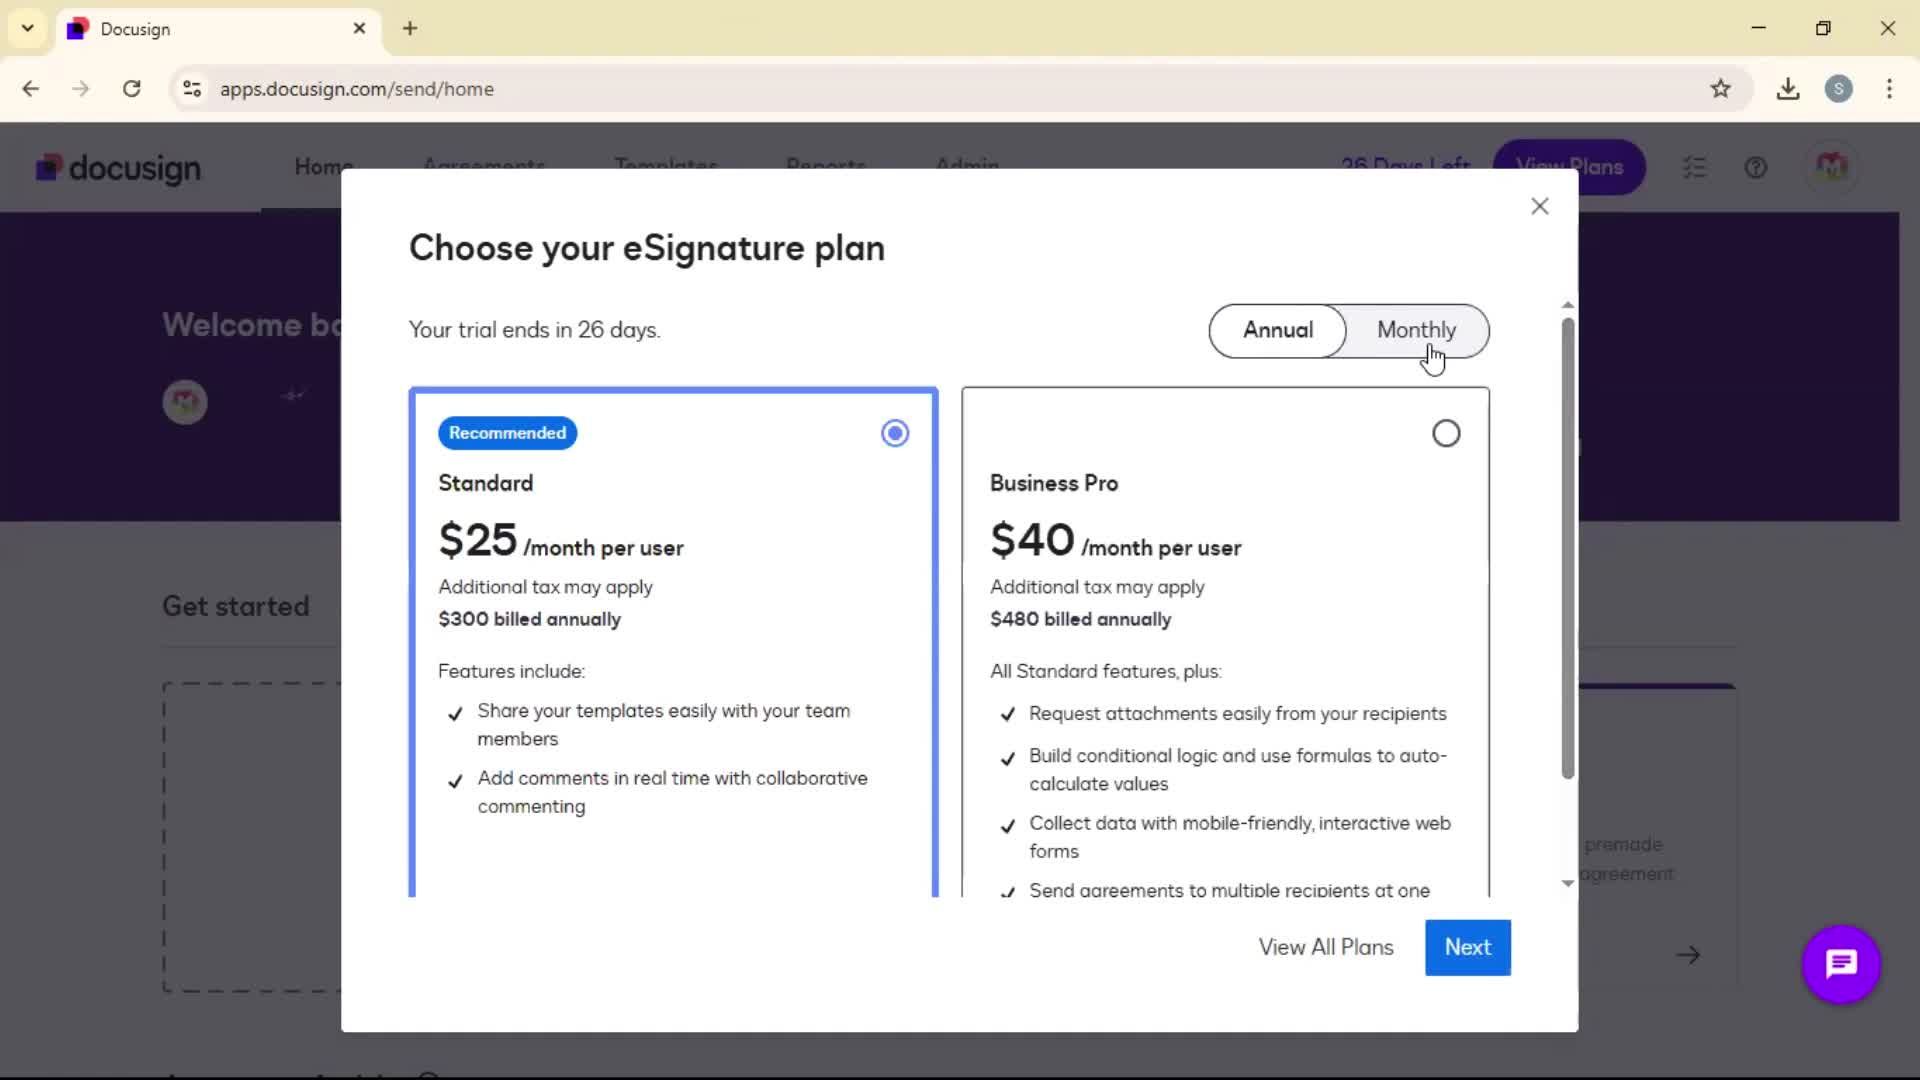Viewport: 1920px width, 1080px height.
Task: Close the eSignature plan dialog
Action: tap(1539, 206)
